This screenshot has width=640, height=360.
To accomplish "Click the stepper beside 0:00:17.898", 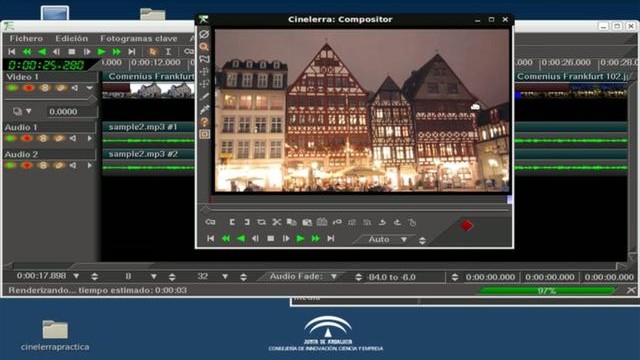I will pos(94,277).
